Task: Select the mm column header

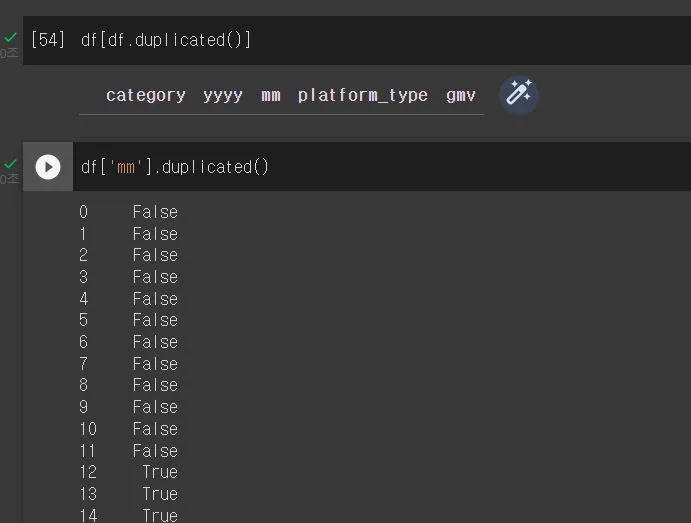Action: [x=271, y=95]
